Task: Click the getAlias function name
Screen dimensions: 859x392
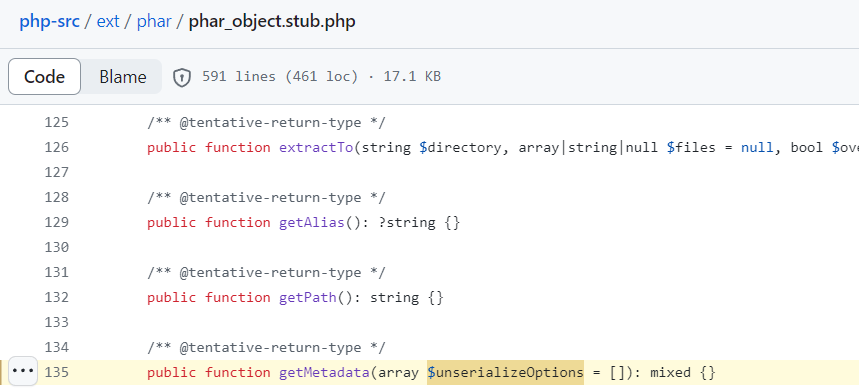Action: click(312, 222)
